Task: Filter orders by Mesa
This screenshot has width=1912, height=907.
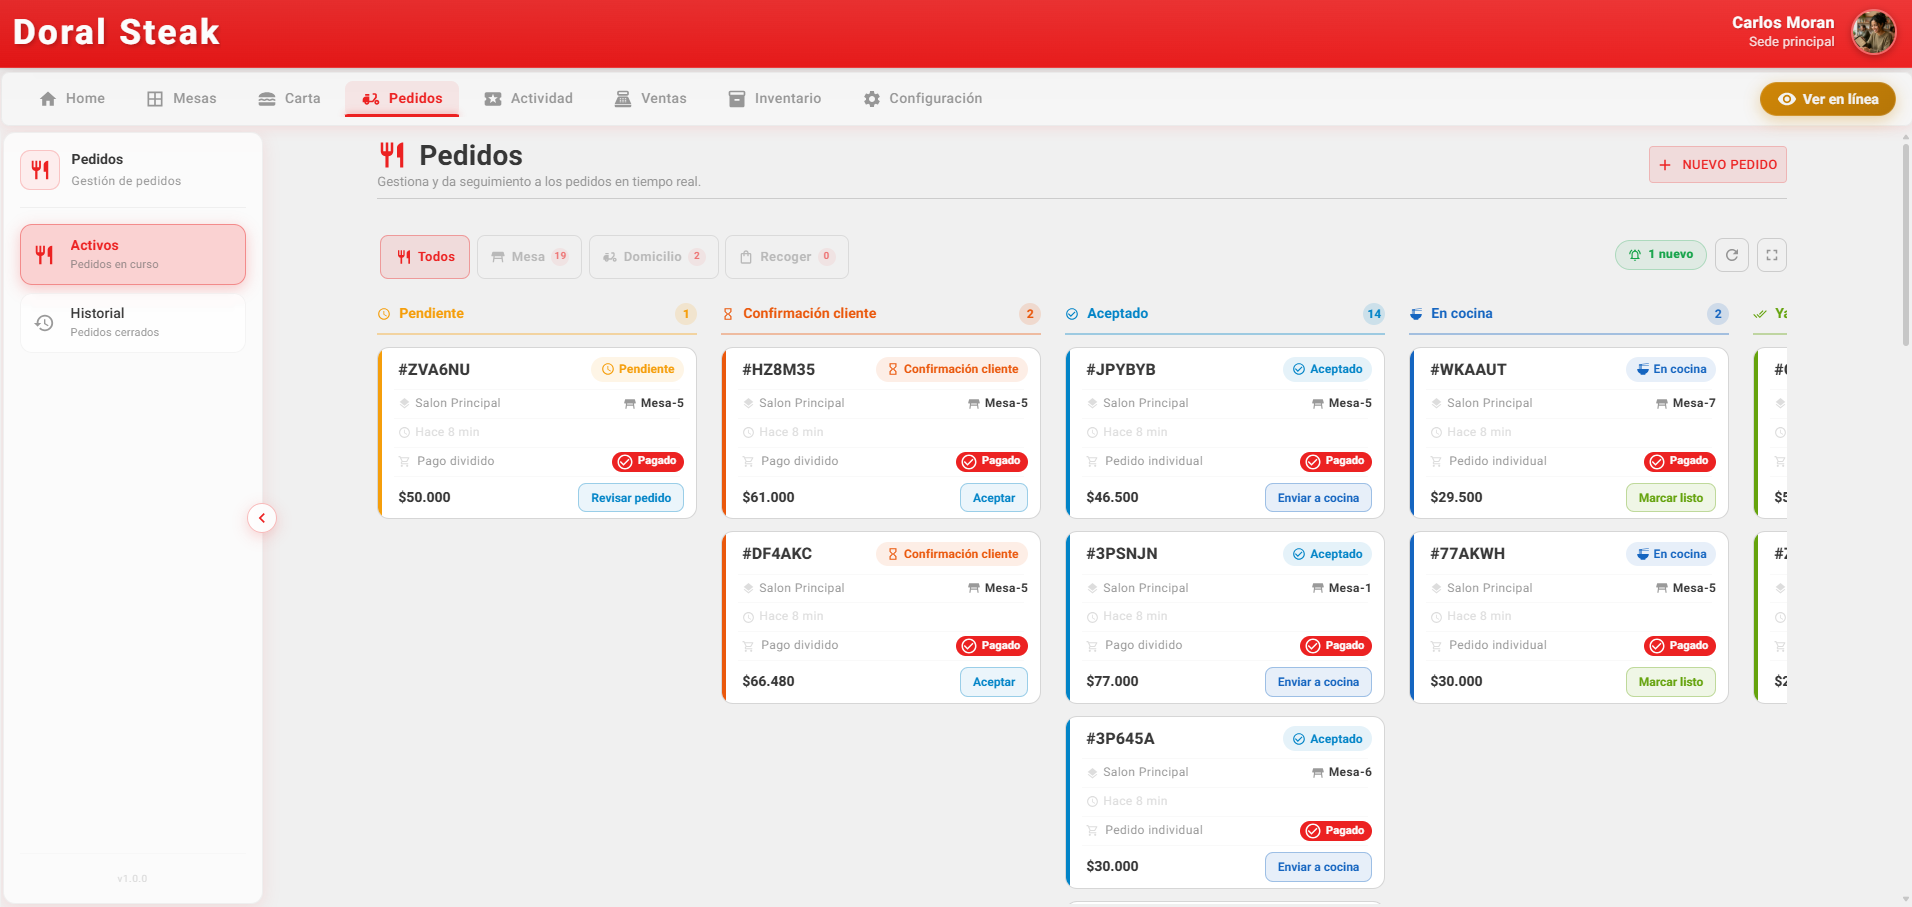Action: [x=529, y=257]
